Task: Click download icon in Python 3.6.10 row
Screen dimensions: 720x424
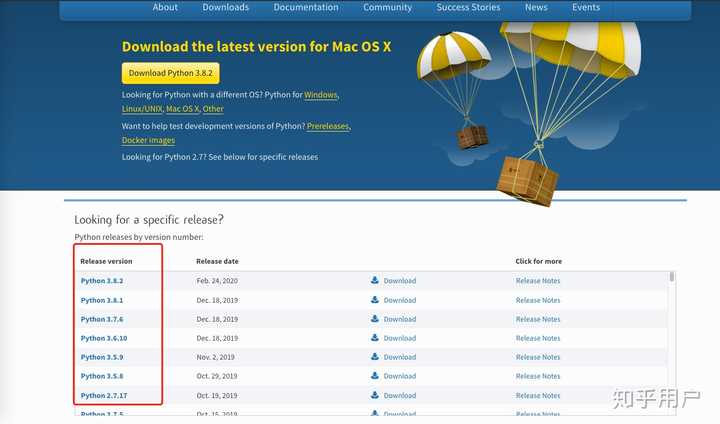Action: tap(375, 337)
